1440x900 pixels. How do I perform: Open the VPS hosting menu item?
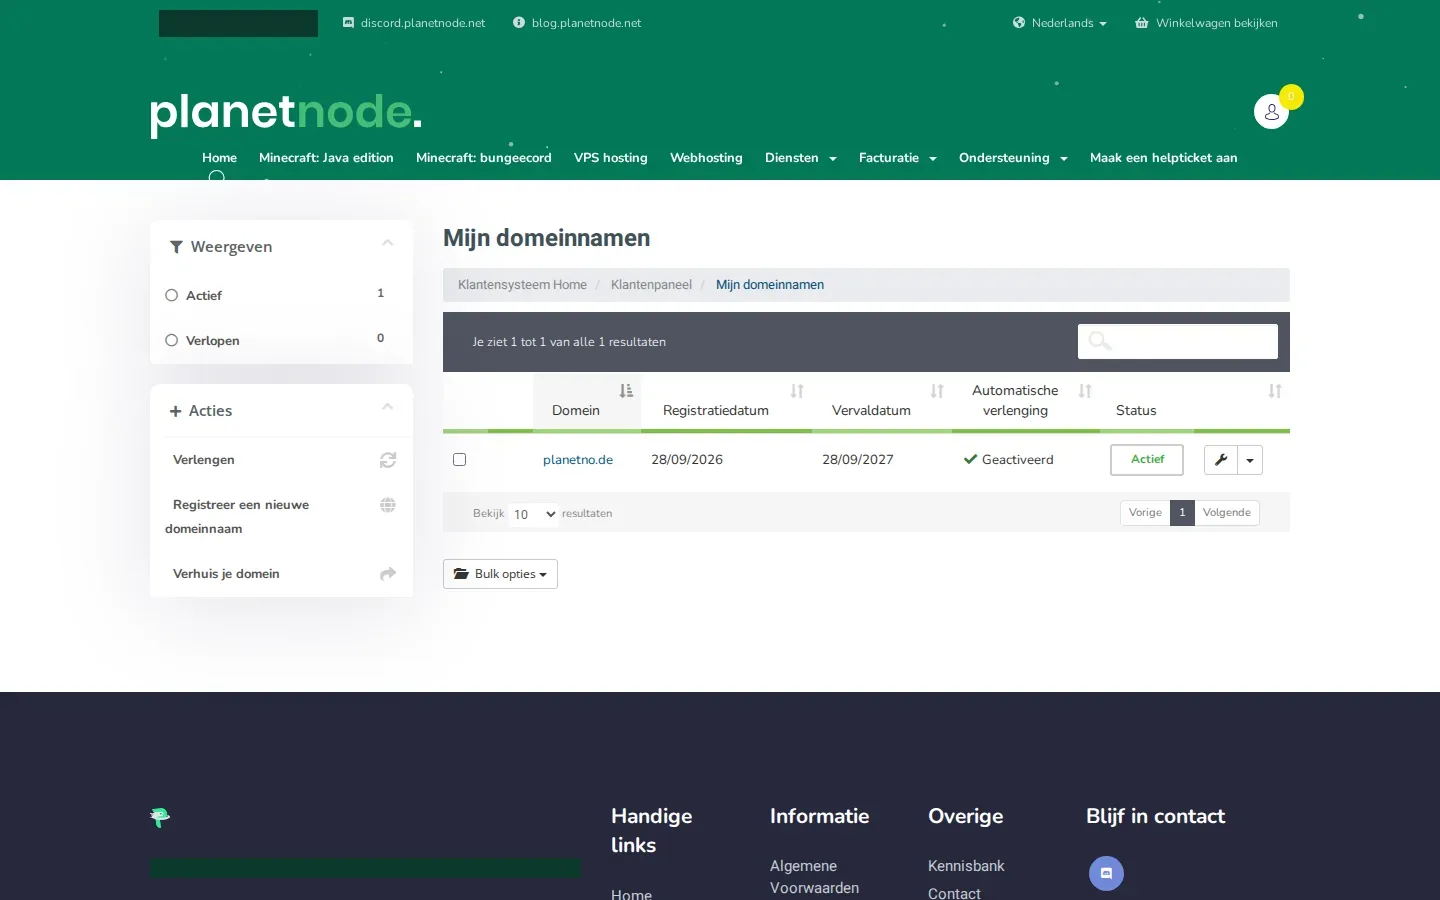pyautogui.click(x=611, y=158)
